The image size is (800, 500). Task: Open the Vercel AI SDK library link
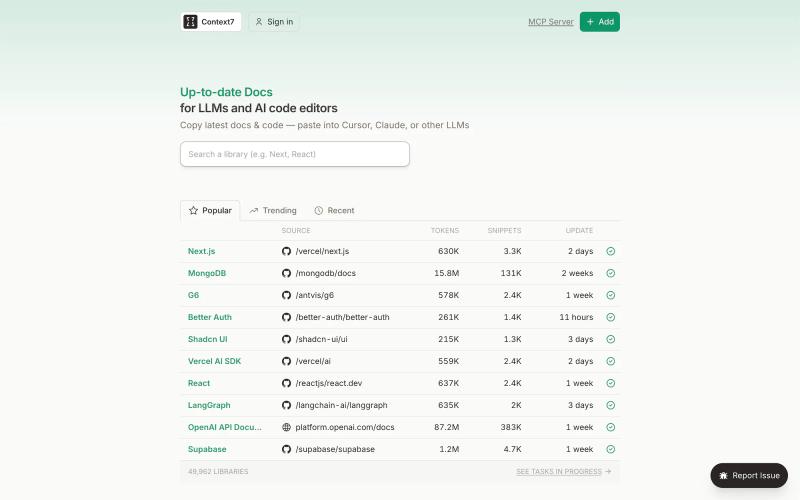[x=214, y=361]
